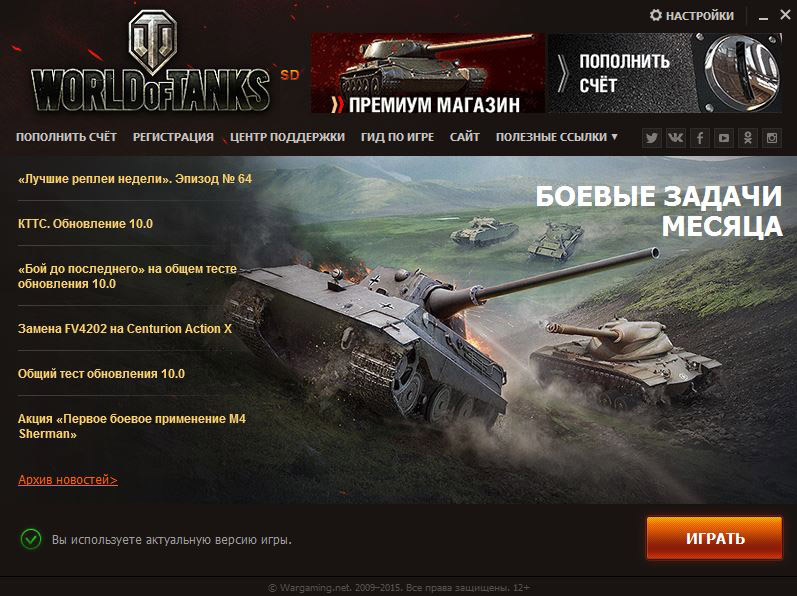Click the large ПОПОЛНИТЬ СЧЁТ banner
Image resolution: width=797 pixels, height=596 pixels.
(664, 73)
